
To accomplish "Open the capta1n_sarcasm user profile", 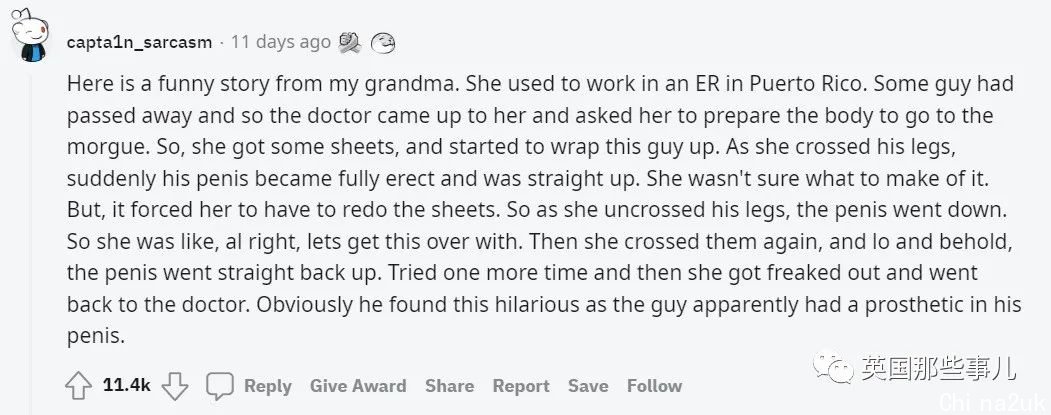I will pyautogui.click(x=139, y=43).
